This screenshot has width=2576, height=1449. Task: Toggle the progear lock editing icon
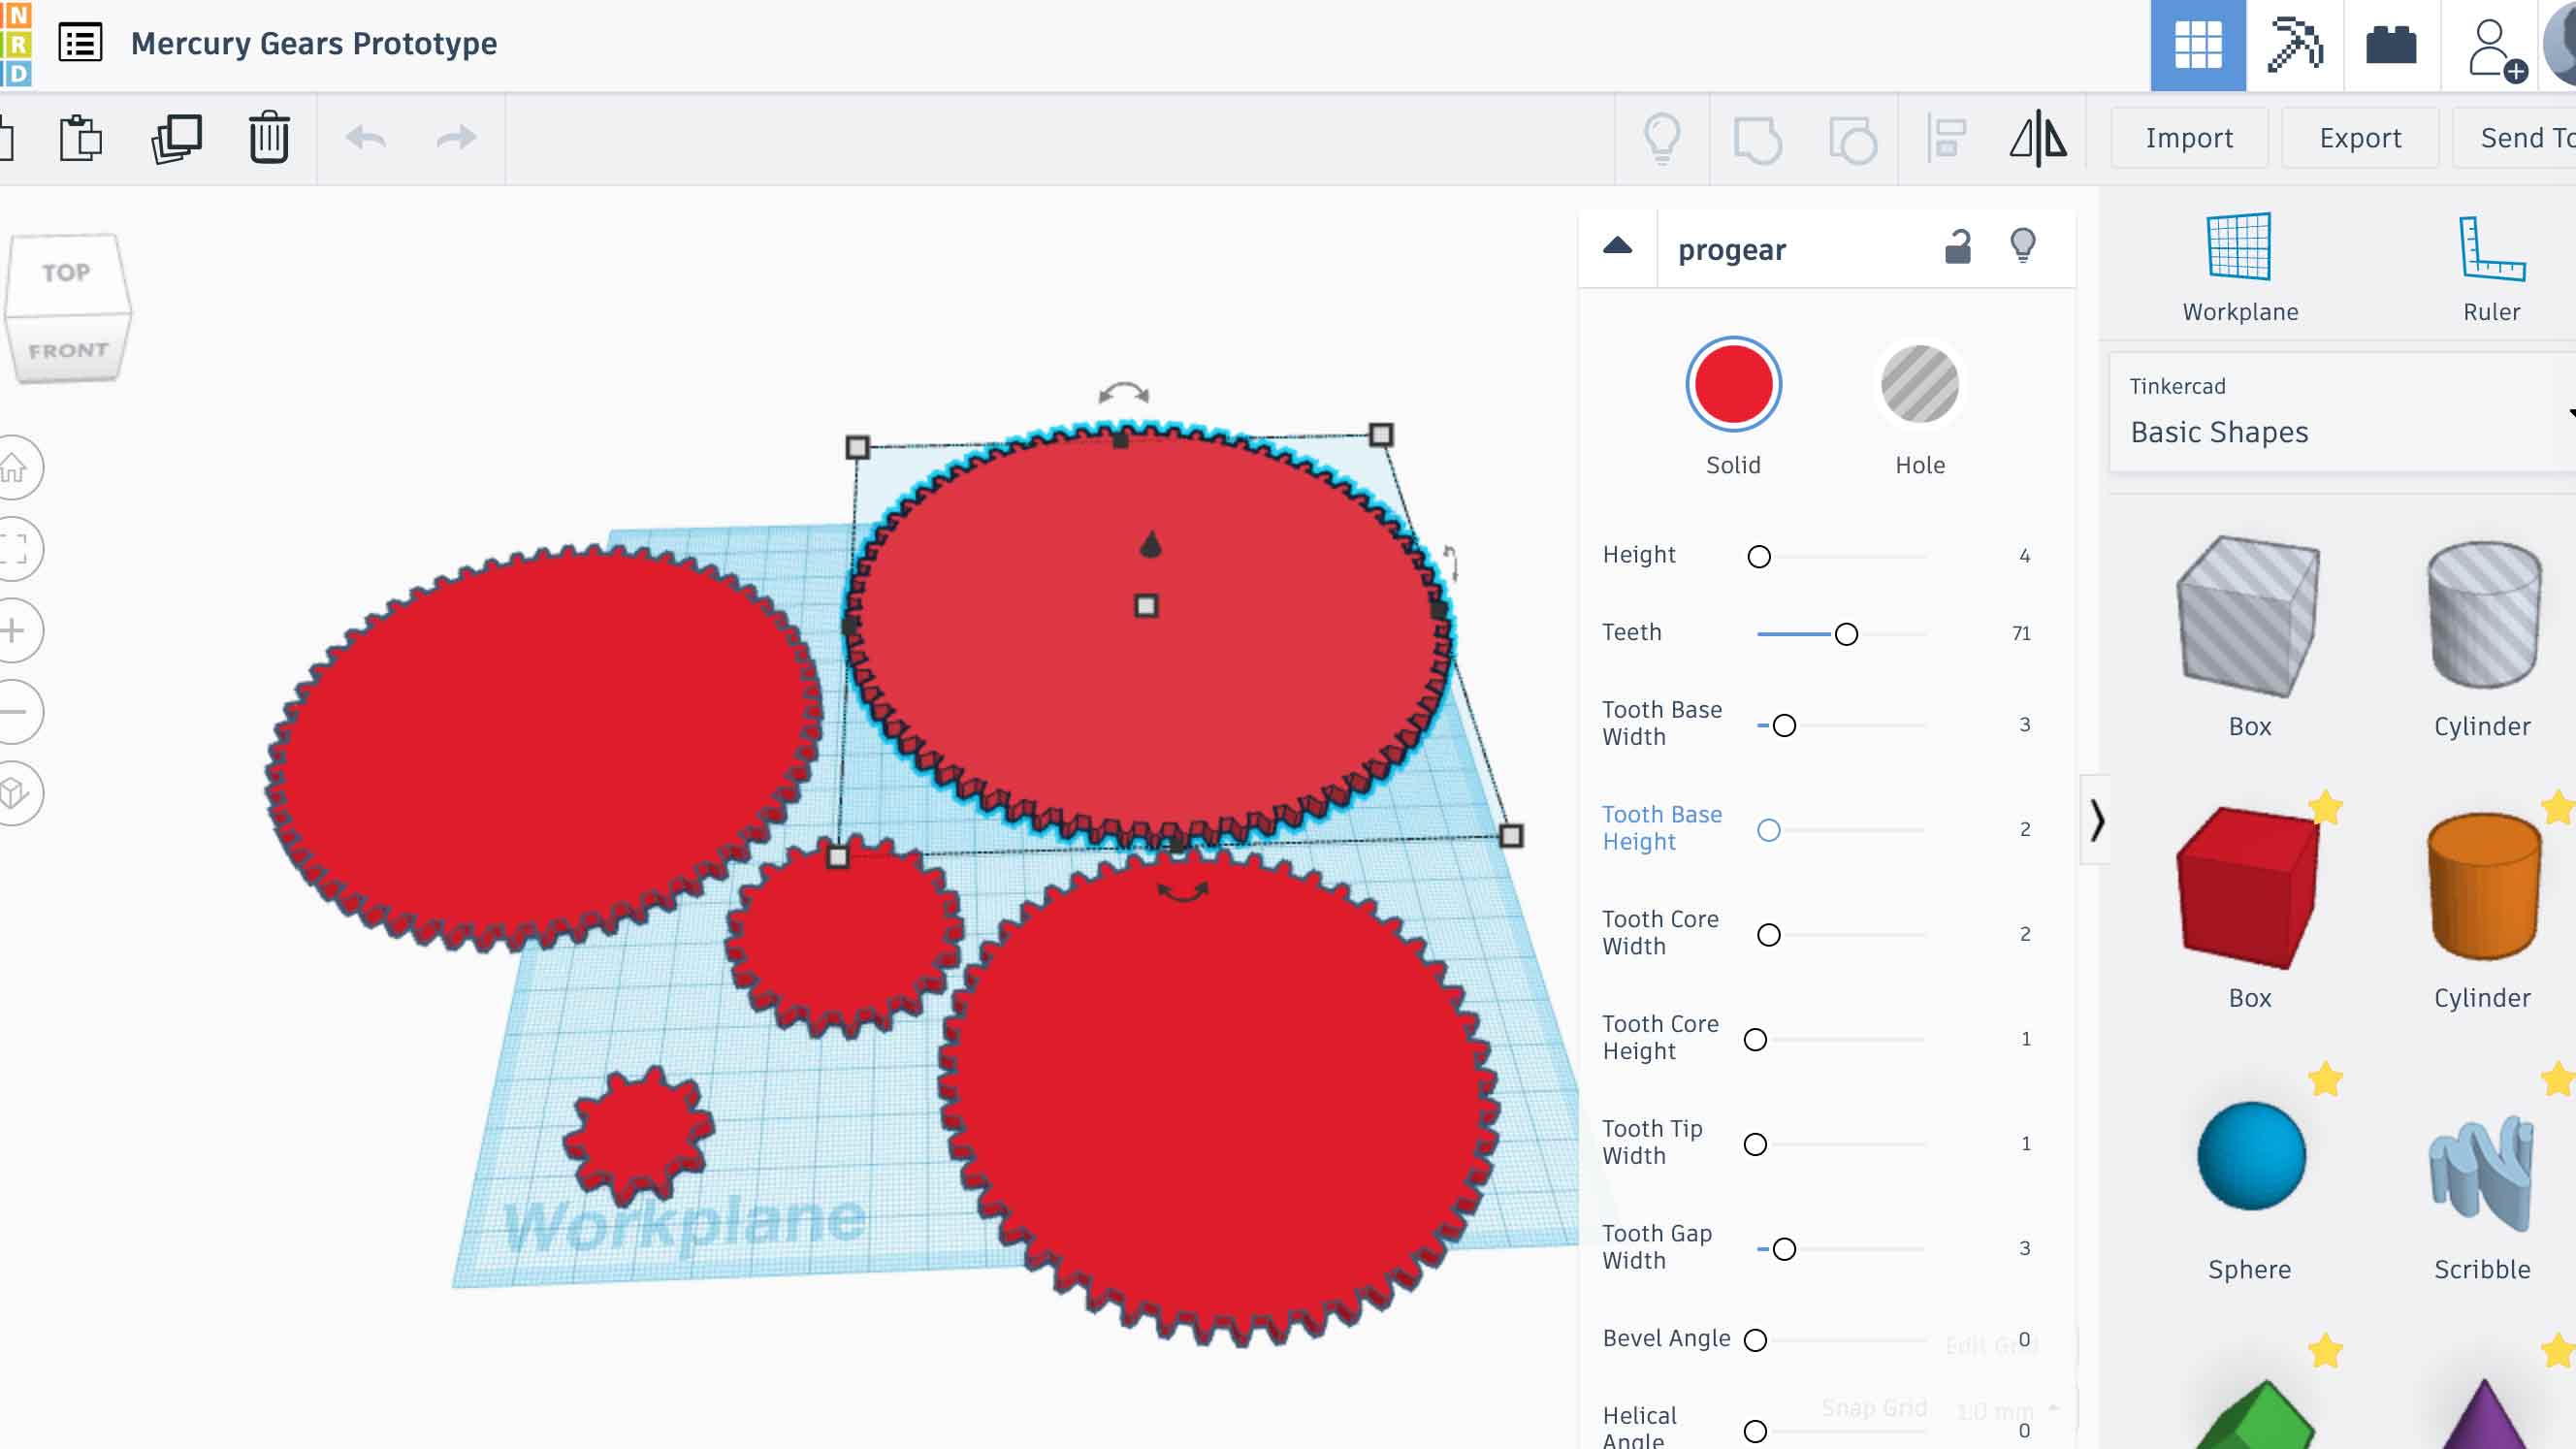point(1957,247)
